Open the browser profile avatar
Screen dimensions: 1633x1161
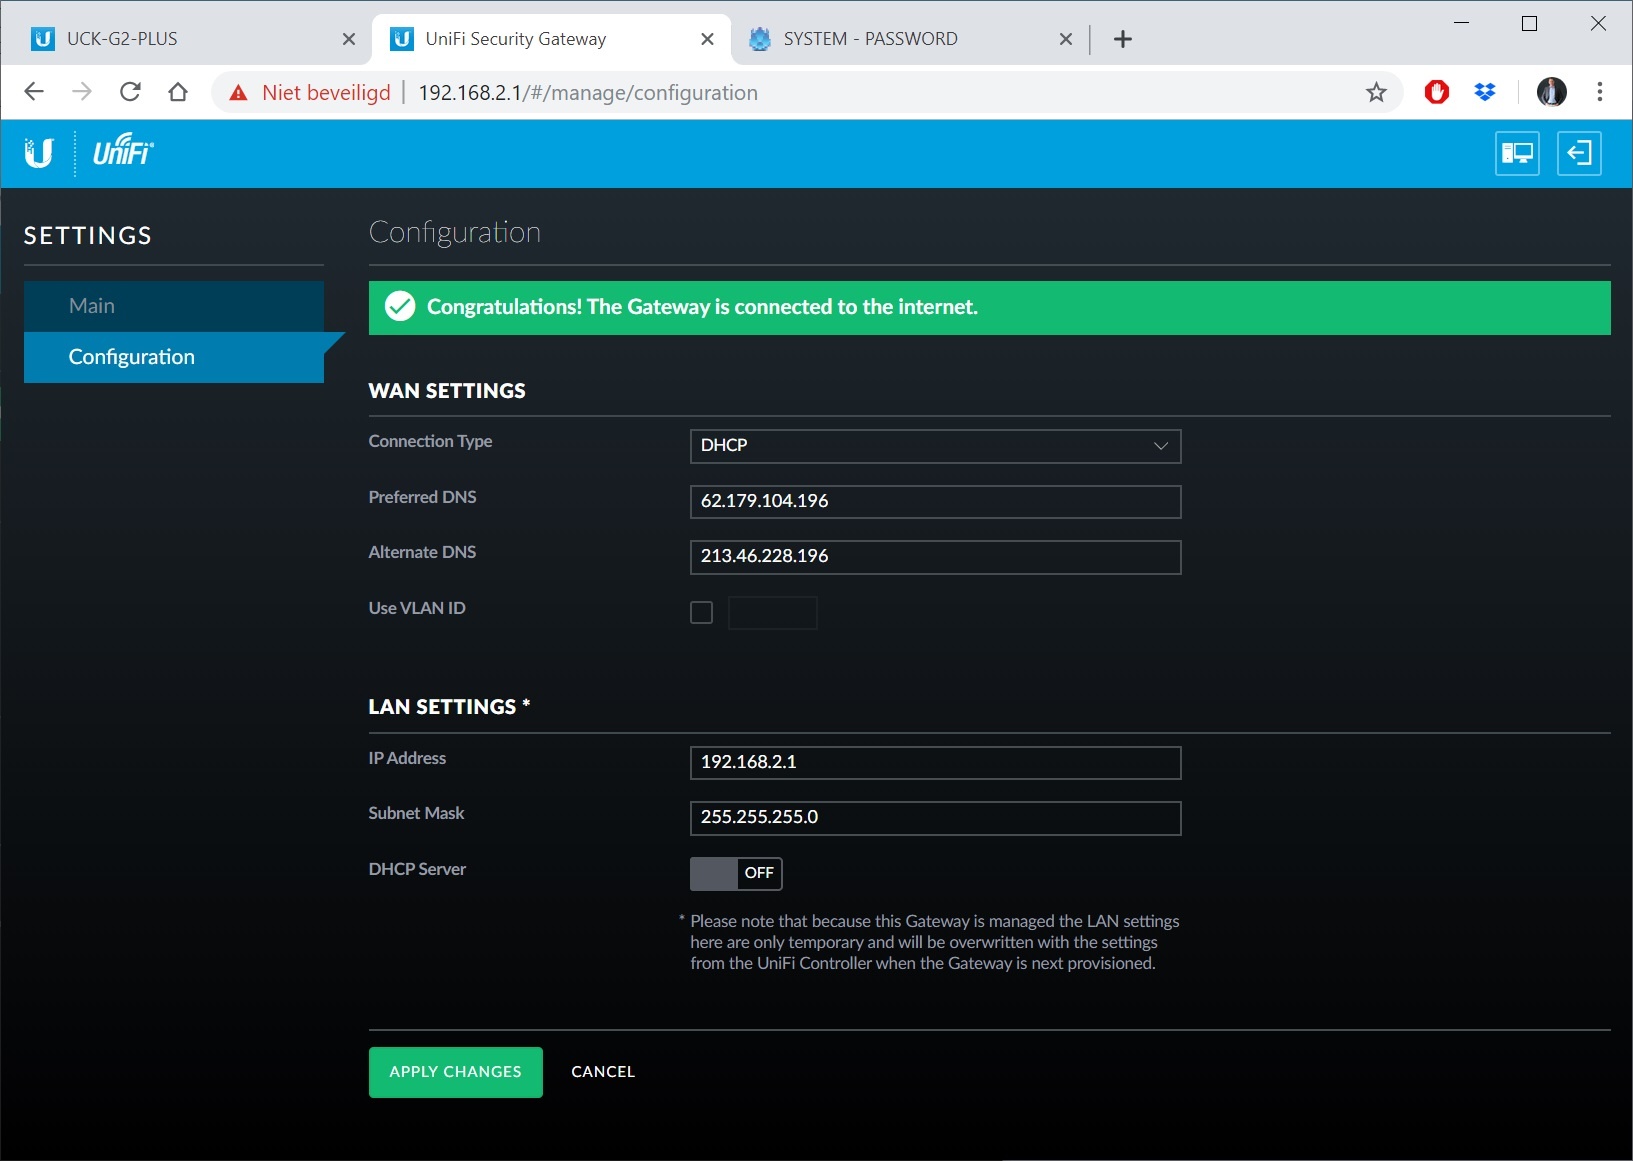tap(1551, 93)
